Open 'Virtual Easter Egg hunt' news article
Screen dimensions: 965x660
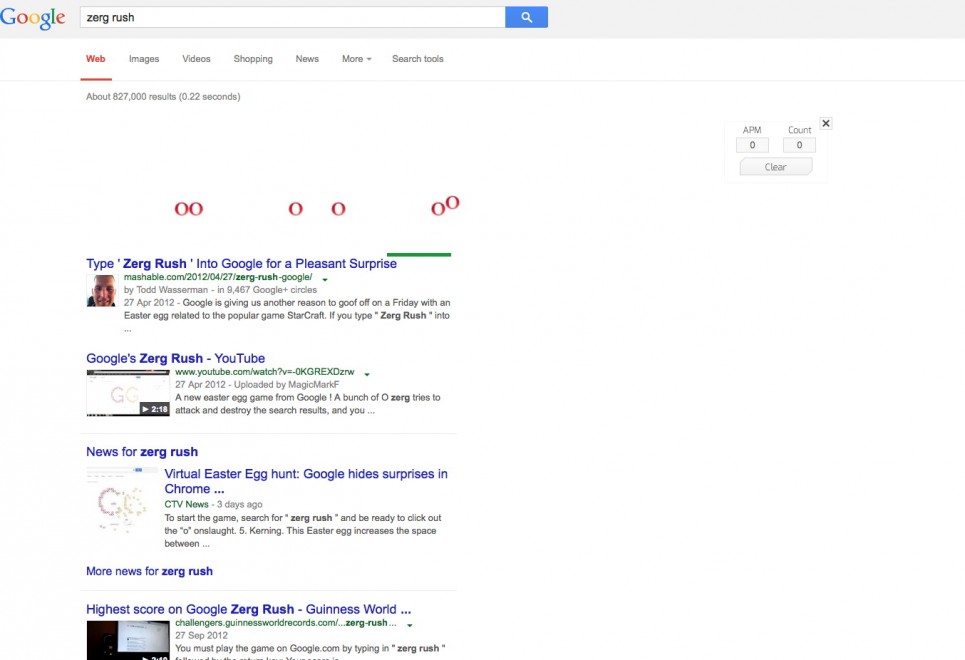pos(306,481)
